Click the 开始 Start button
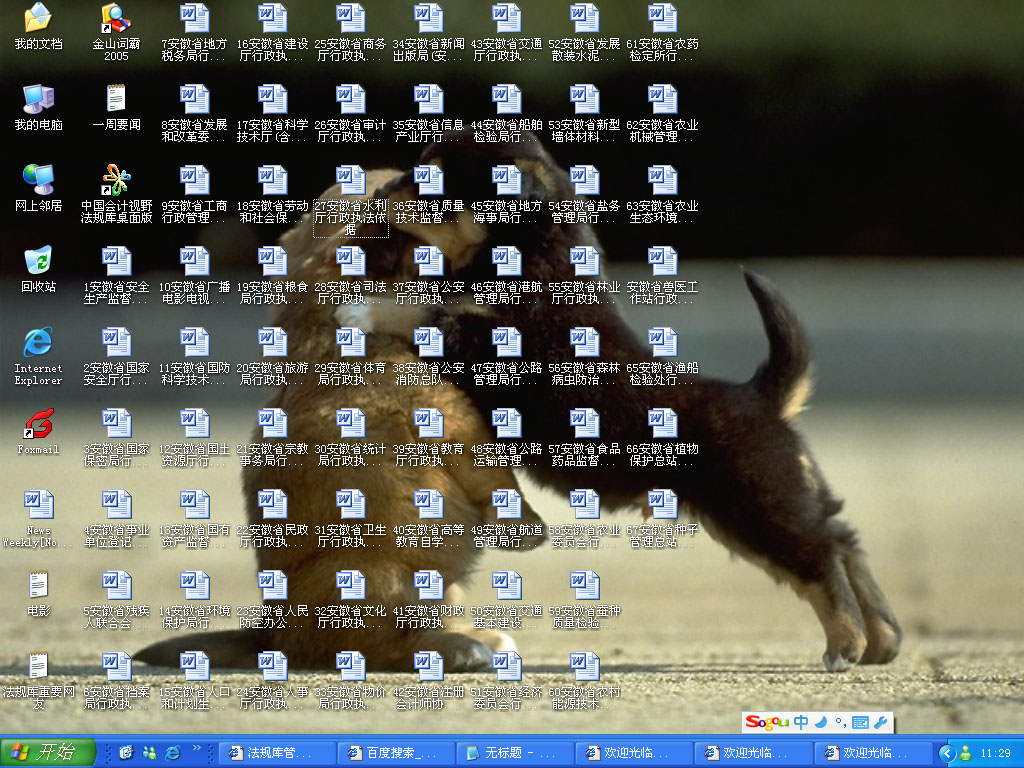 (x=47, y=752)
